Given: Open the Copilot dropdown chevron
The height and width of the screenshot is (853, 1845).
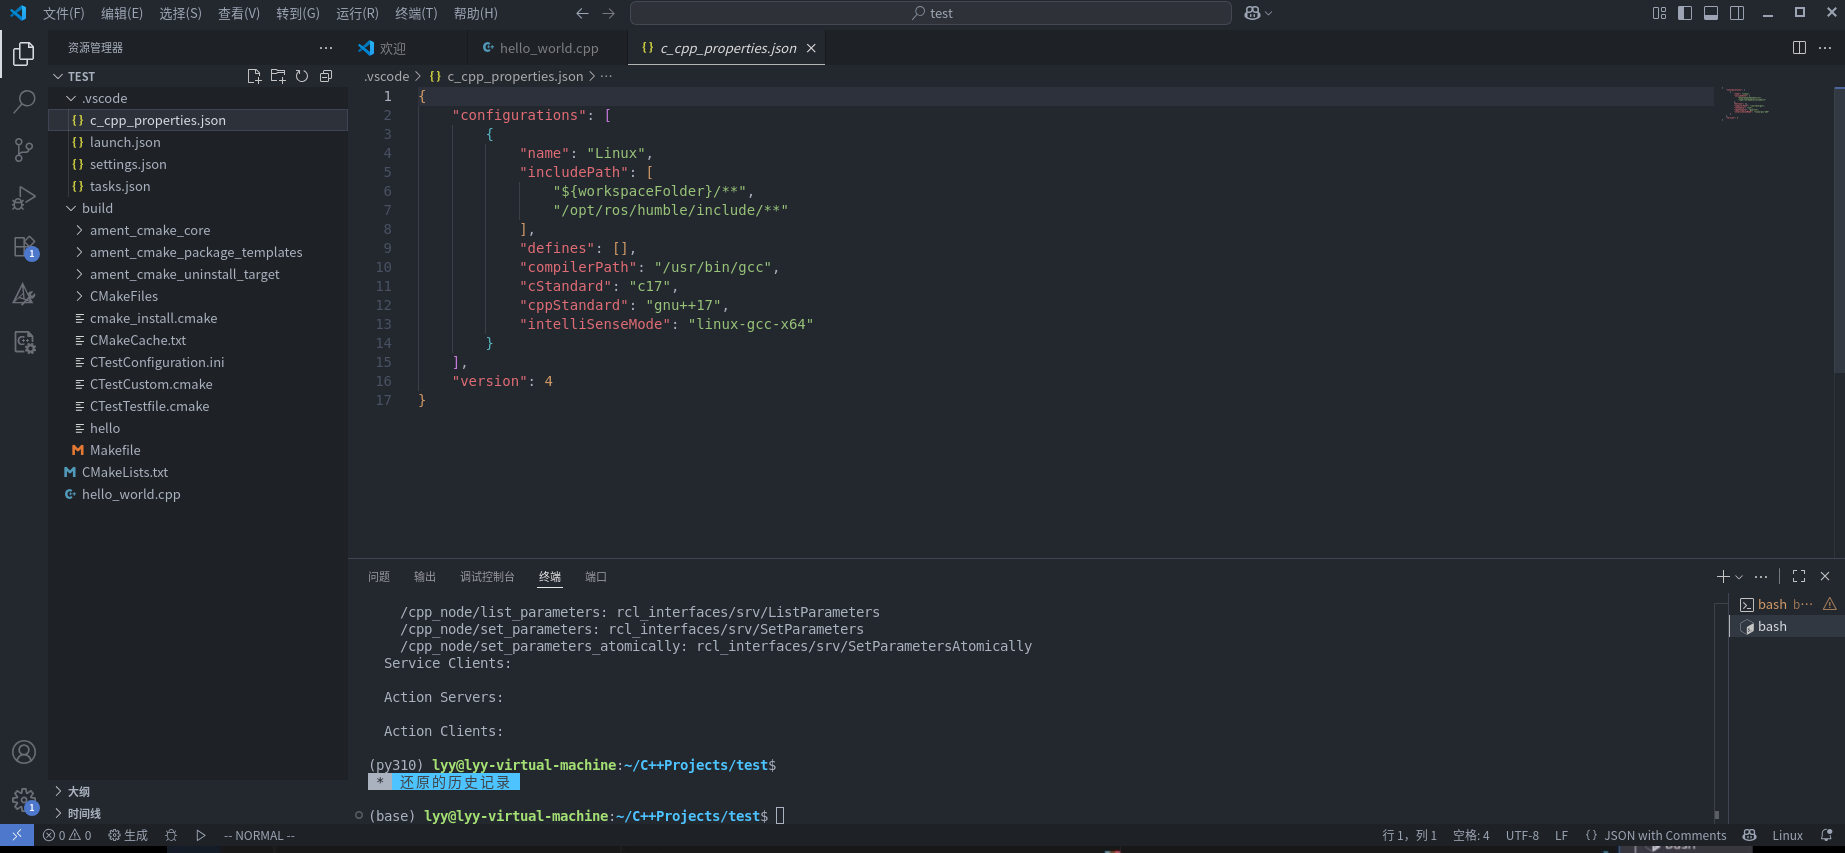Looking at the screenshot, I should point(1269,13).
